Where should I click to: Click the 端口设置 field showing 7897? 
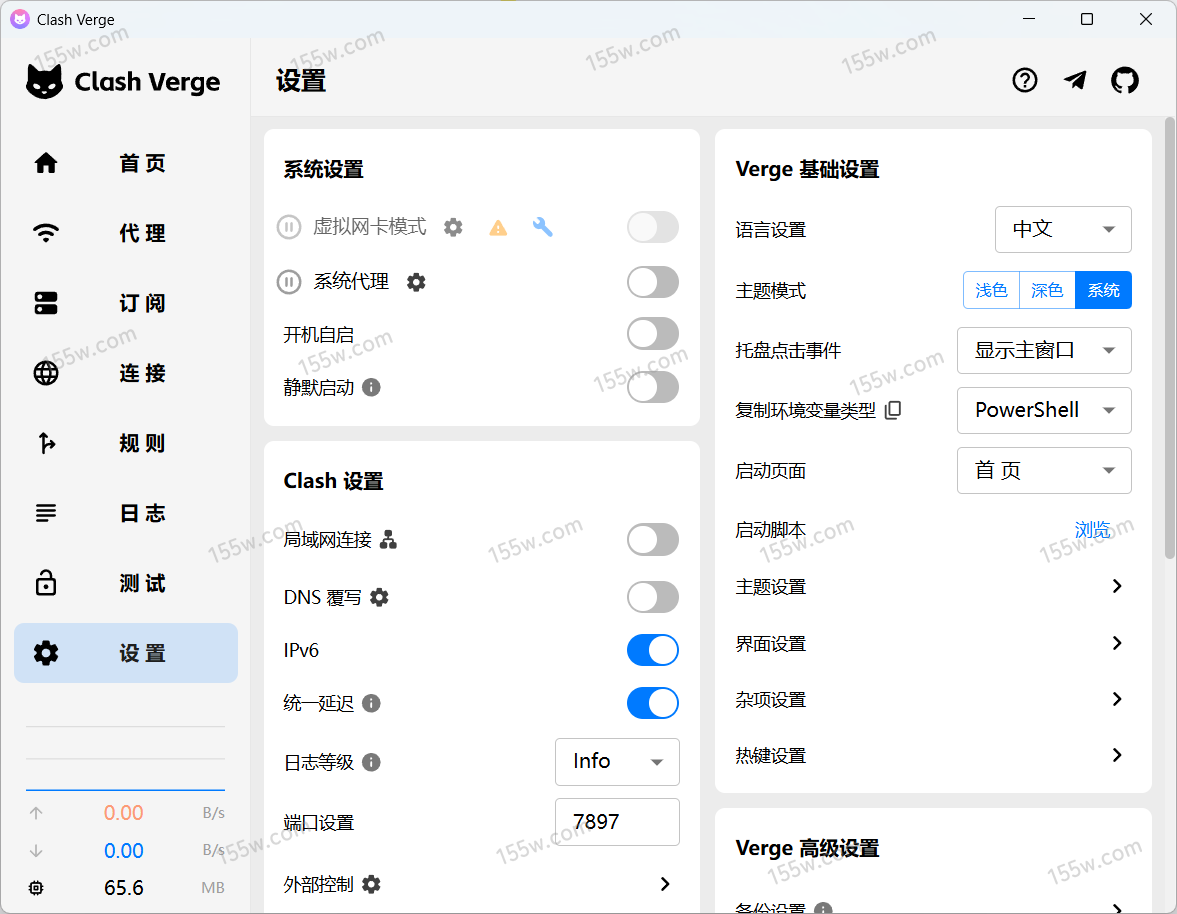617,822
